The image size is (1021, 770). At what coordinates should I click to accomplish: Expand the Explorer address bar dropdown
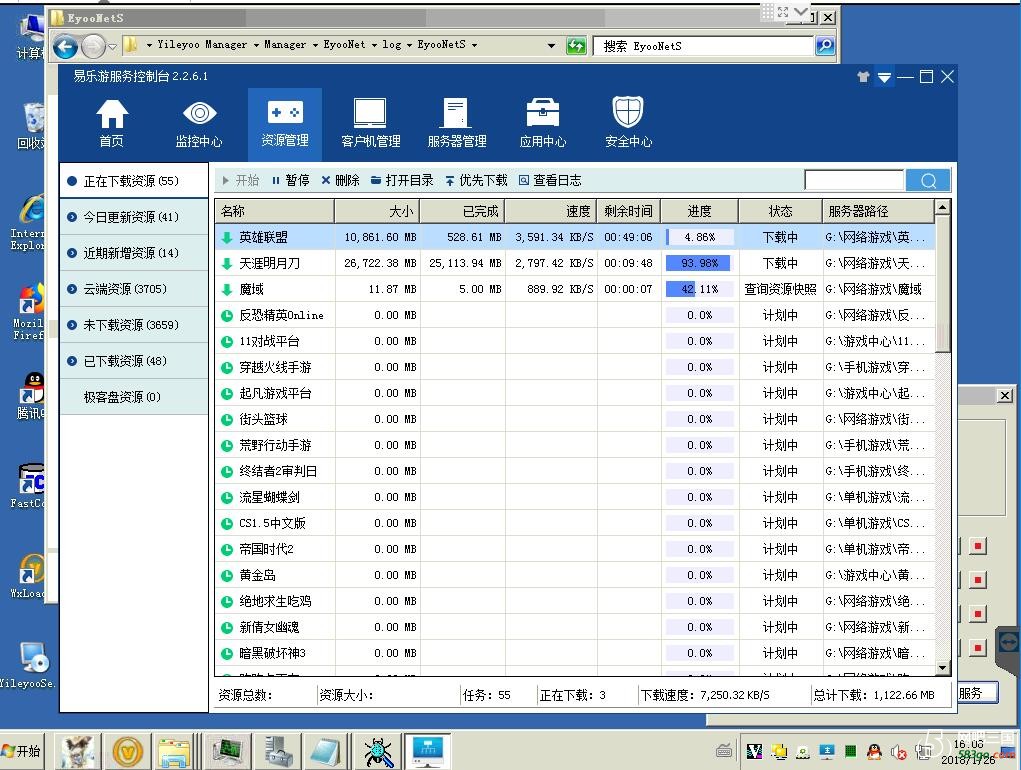(x=552, y=46)
